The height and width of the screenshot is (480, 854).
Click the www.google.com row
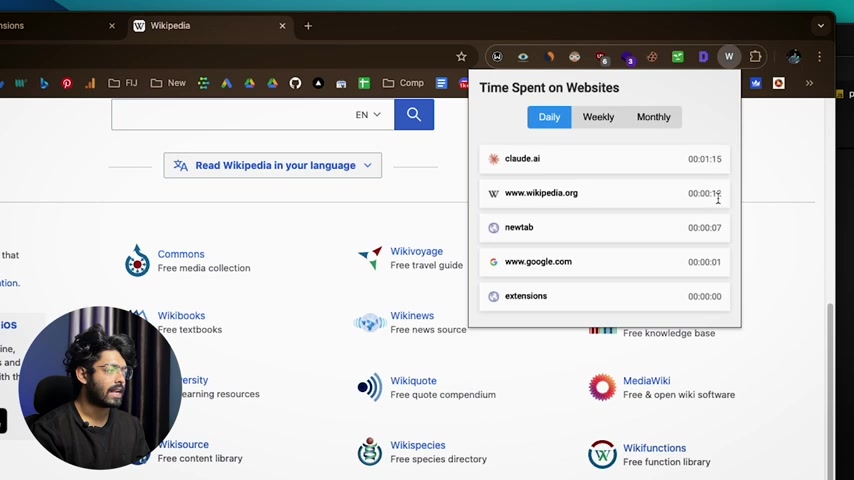pos(605,262)
